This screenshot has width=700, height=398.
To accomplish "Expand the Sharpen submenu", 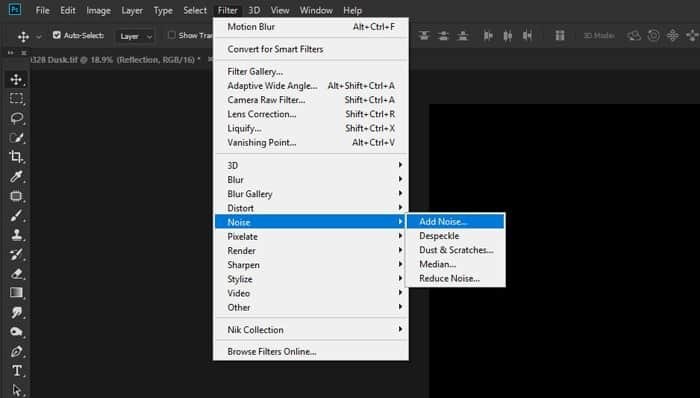I will point(311,265).
